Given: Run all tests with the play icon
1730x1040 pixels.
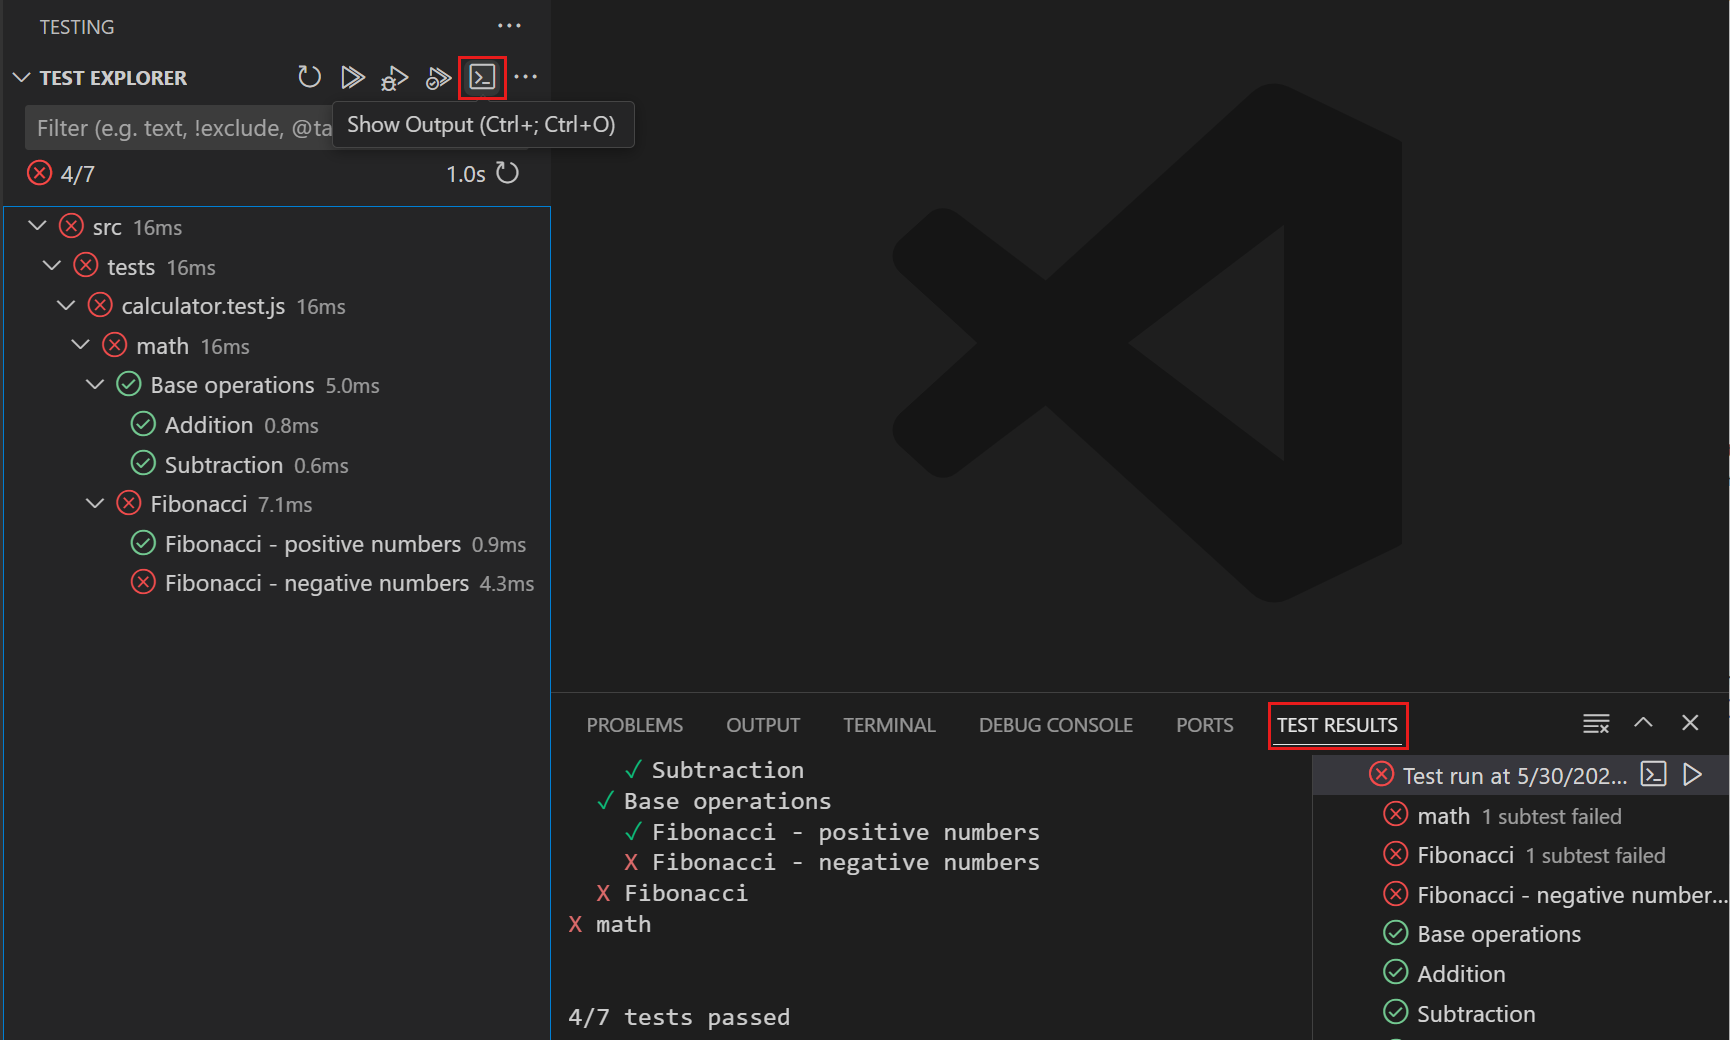Looking at the screenshot, I should [352, 77].
